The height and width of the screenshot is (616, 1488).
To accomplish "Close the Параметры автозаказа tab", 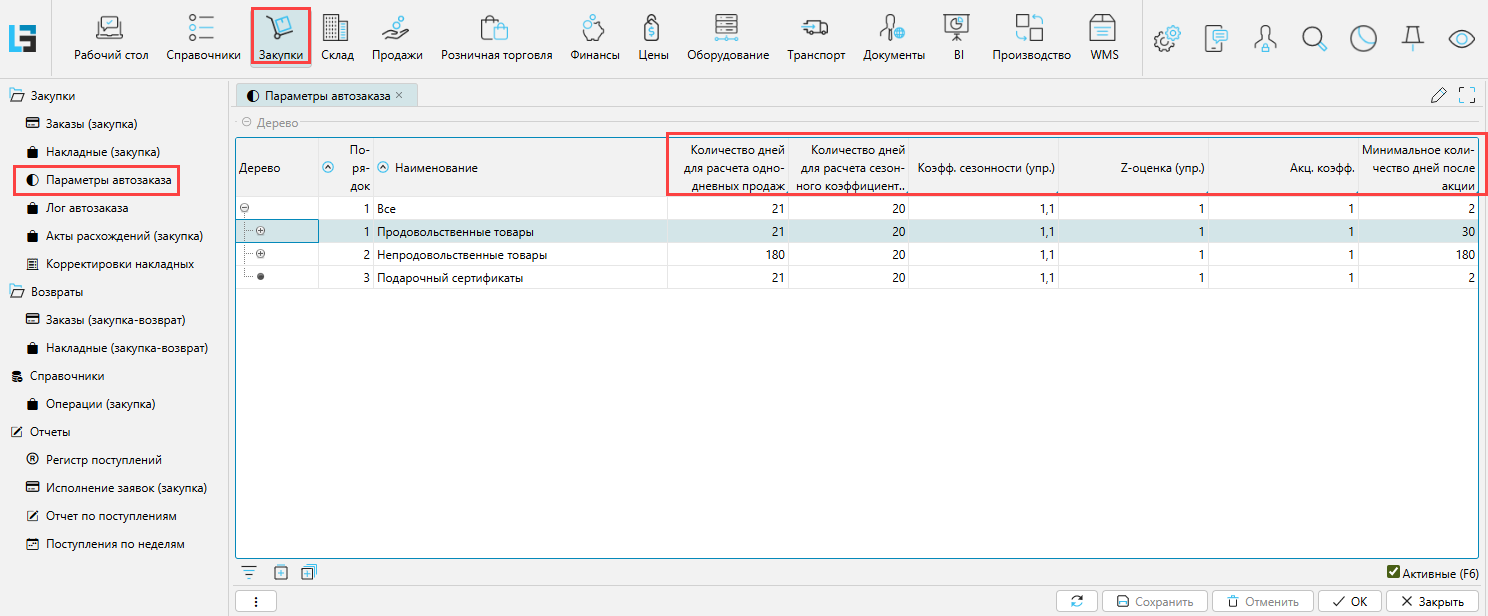I will coord(399,95).
